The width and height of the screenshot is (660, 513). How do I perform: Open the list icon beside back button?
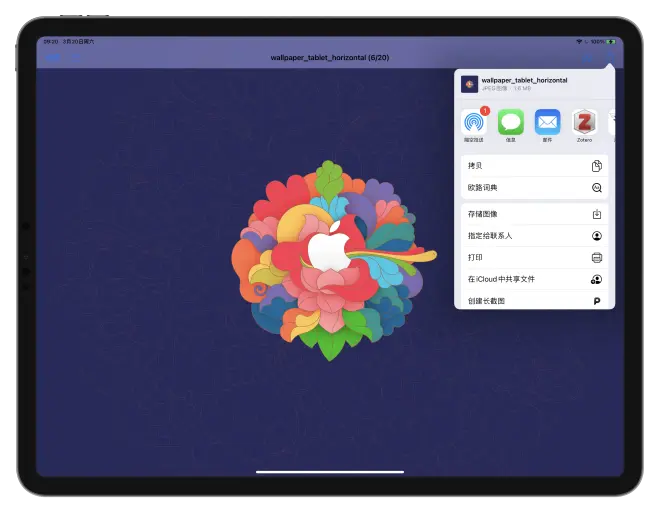76,58
